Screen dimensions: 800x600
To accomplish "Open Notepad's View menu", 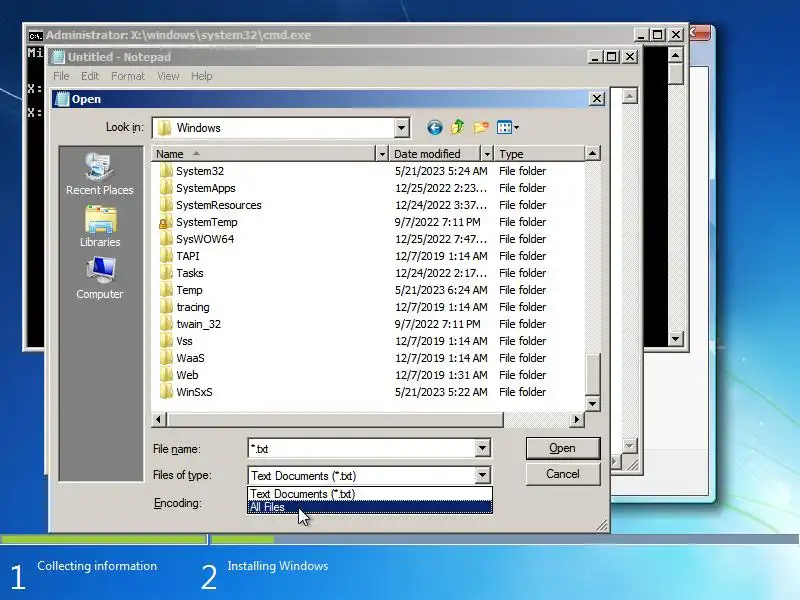I will tap(168, 76).
